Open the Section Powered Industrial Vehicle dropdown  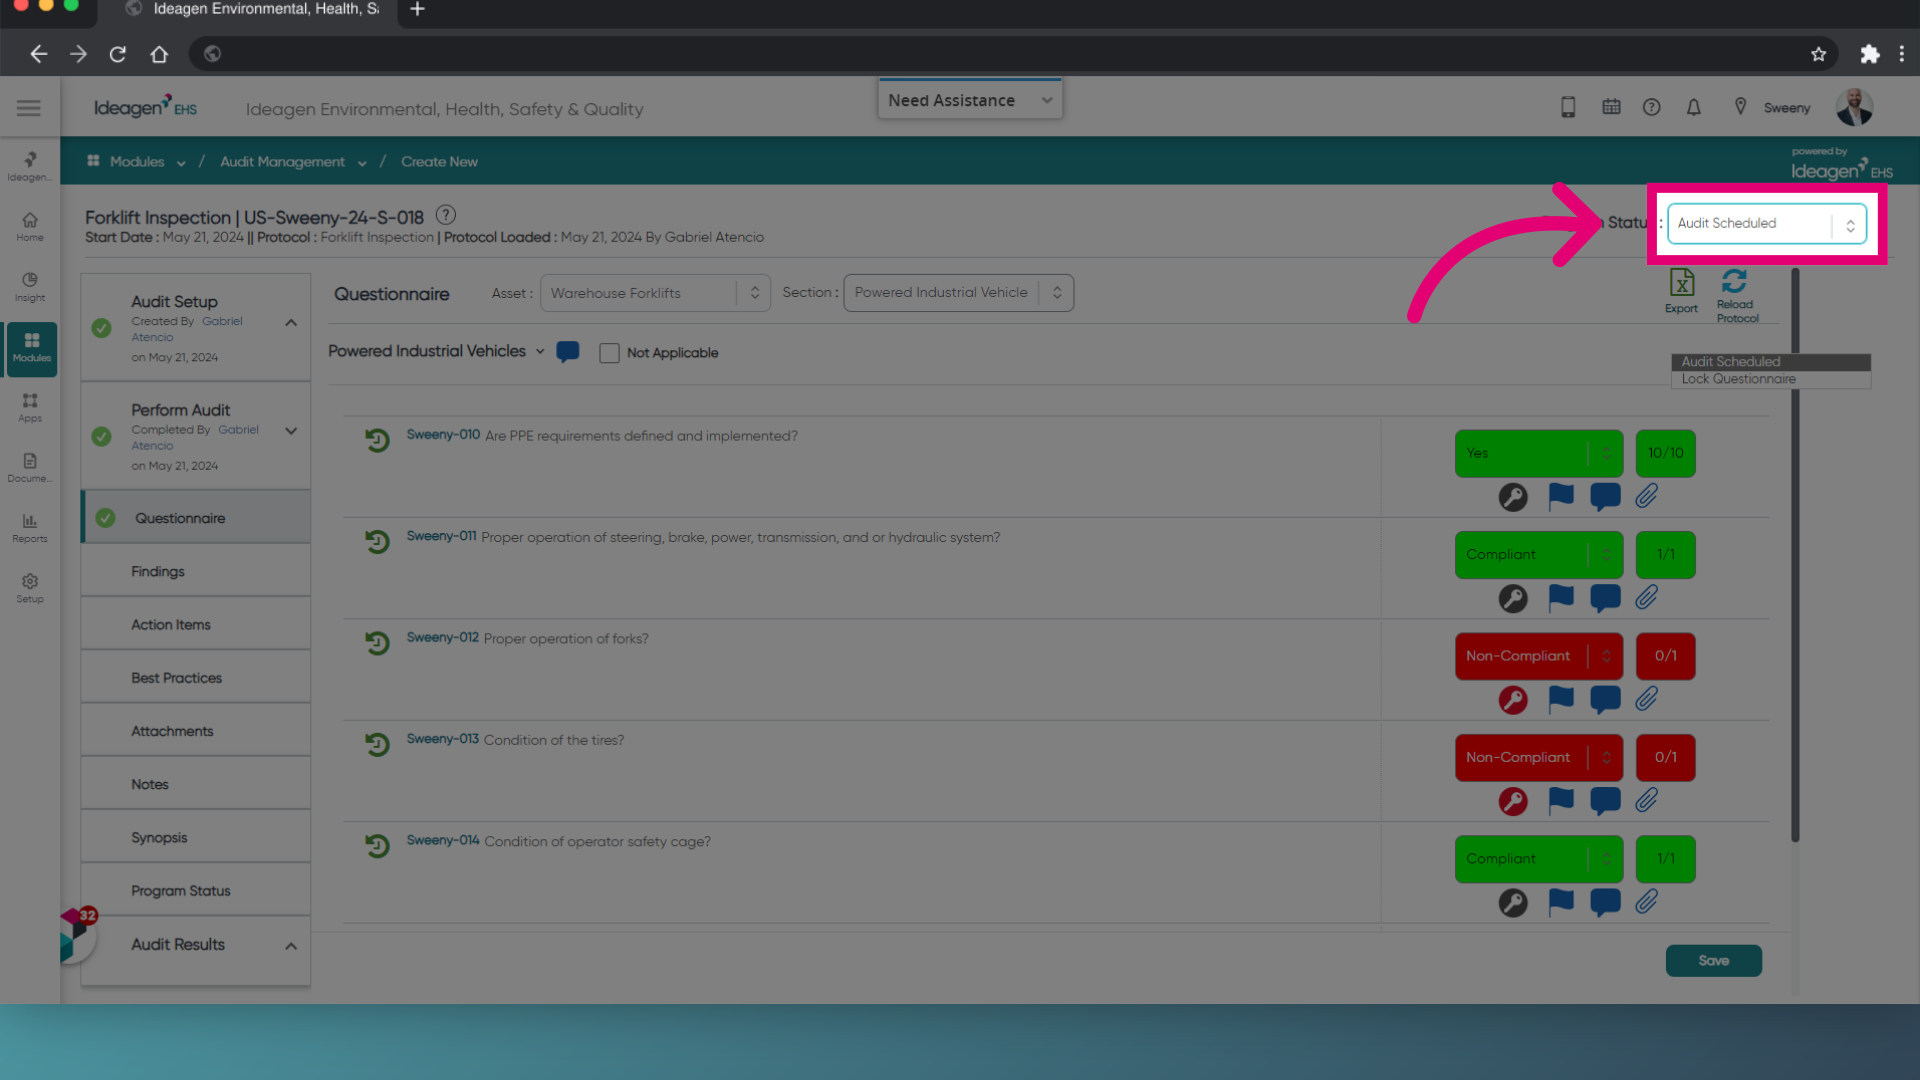(x=958, y=293)
